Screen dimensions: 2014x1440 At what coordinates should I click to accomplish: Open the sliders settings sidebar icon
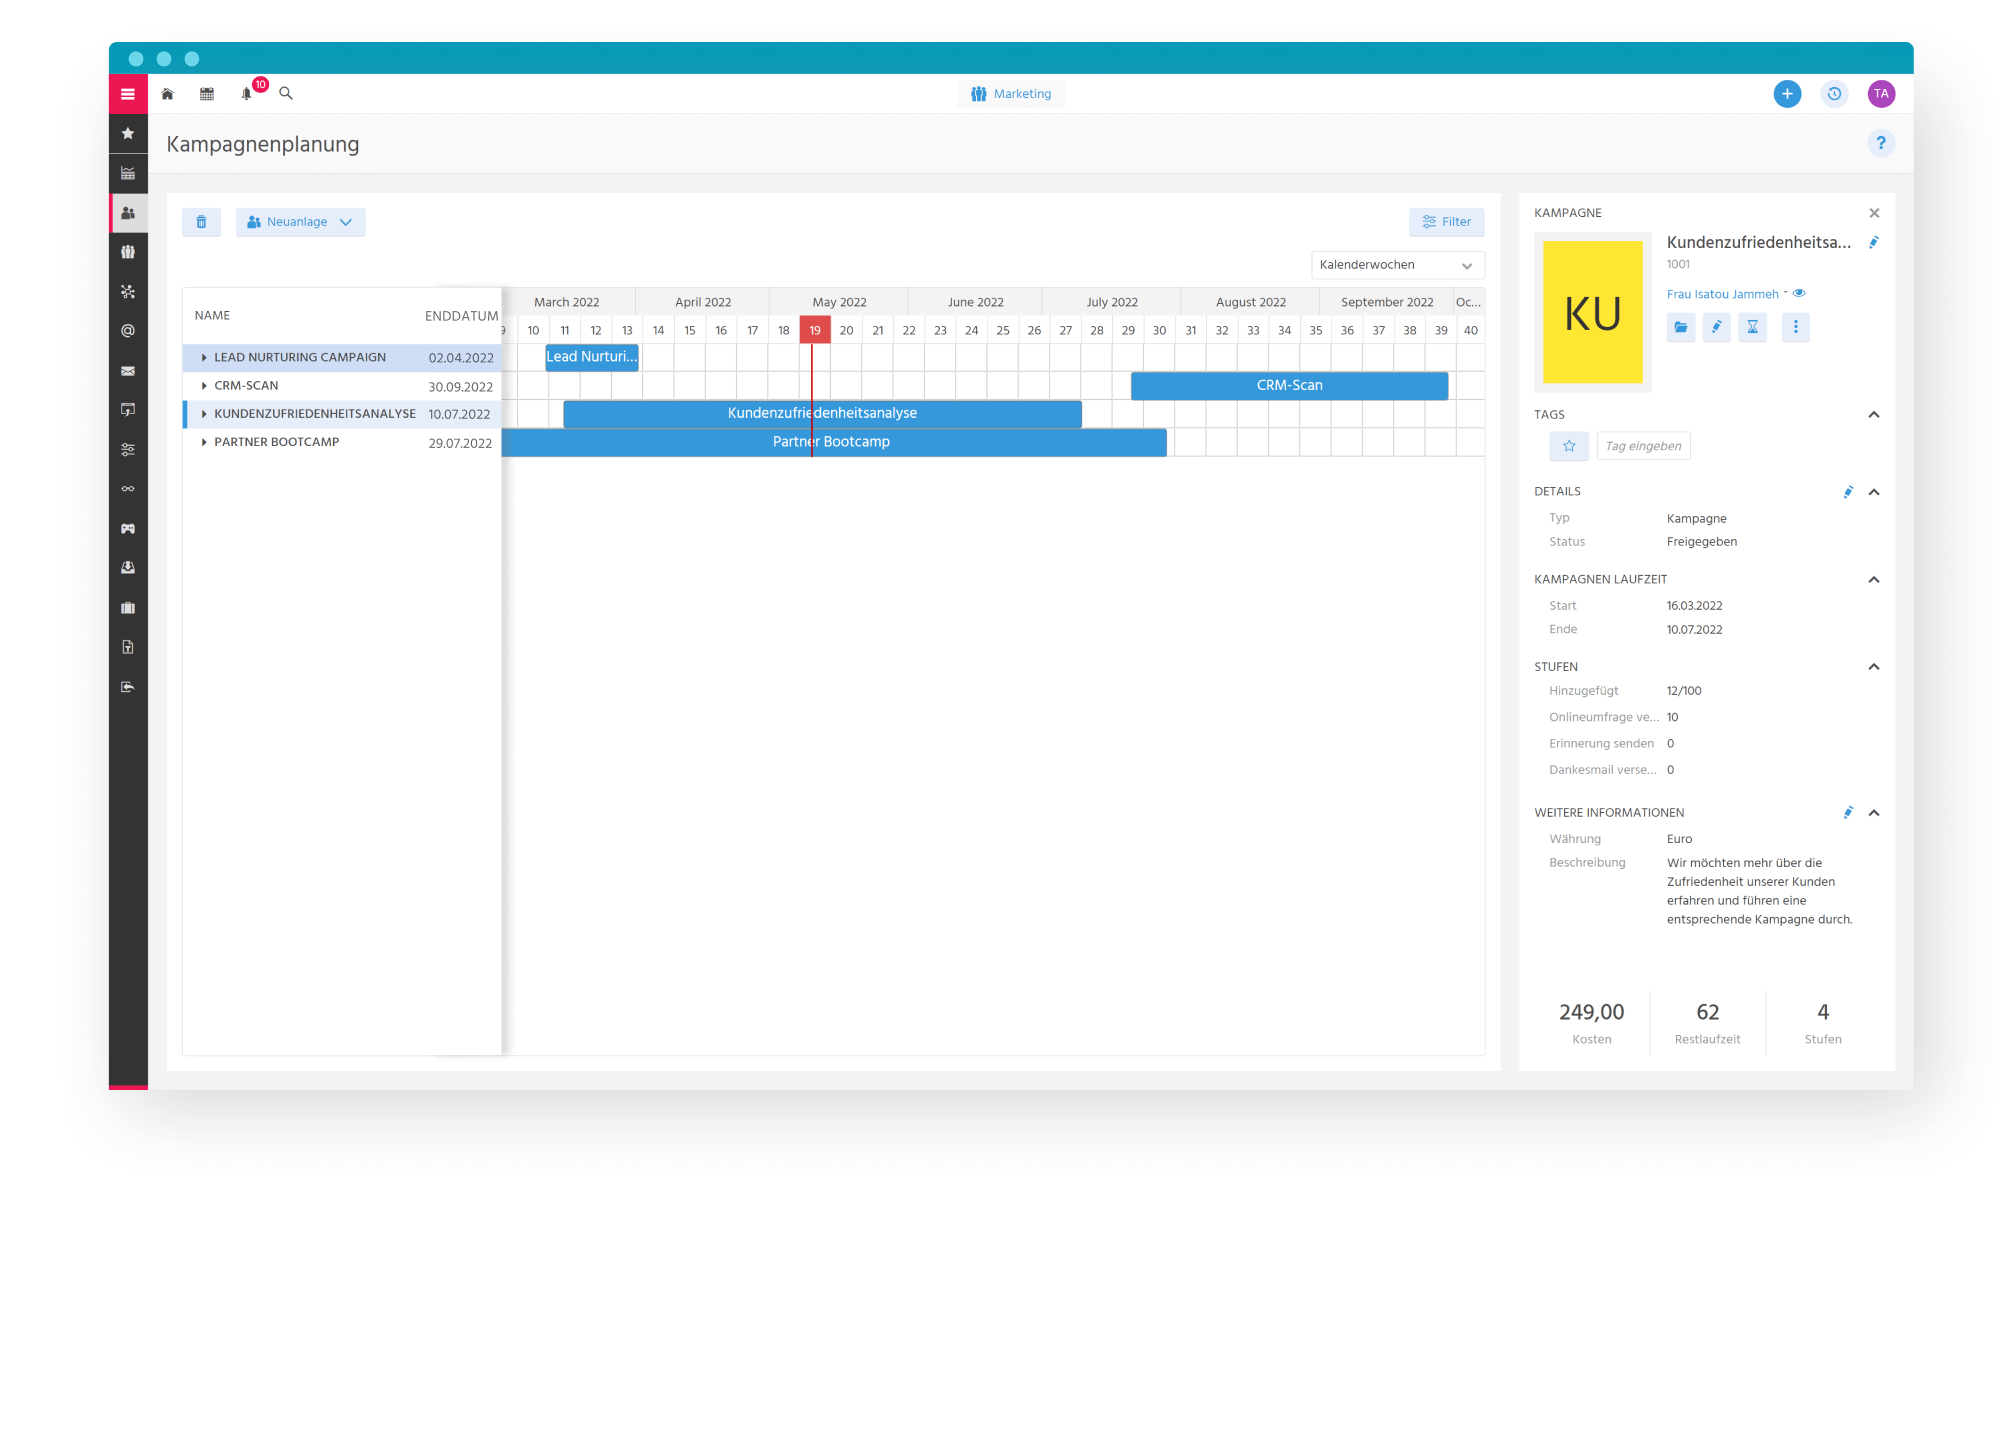pos(128,450)
